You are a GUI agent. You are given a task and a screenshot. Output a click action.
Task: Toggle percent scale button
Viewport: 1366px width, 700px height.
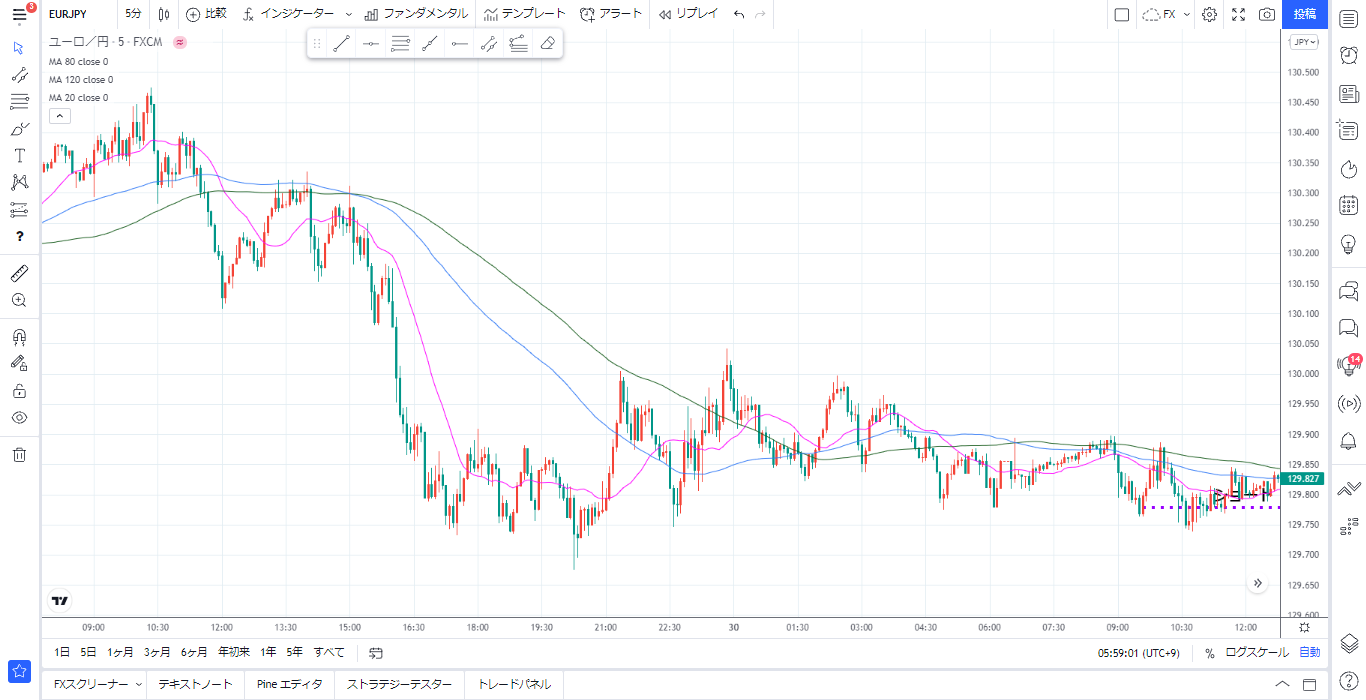(1209, 653)
